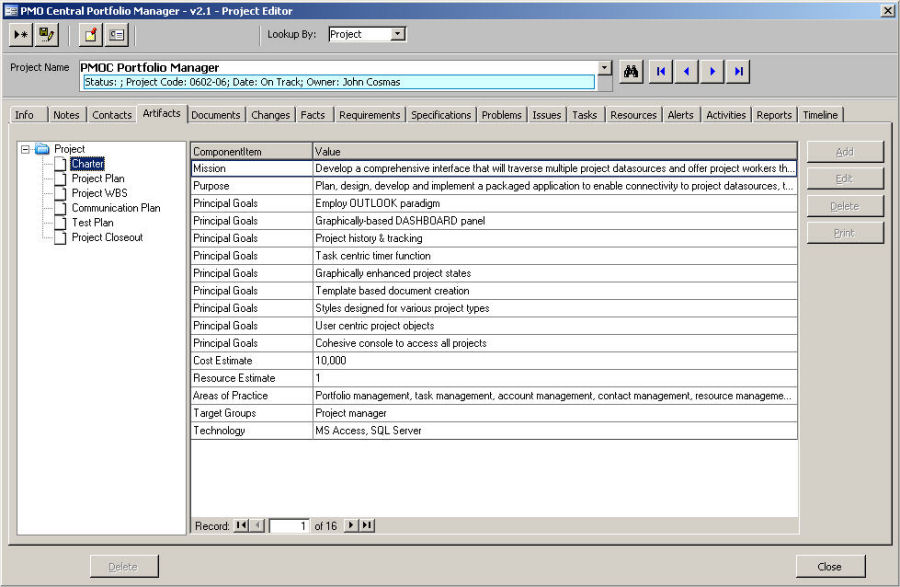The width and height of the screenshot is (900, 587).
Task: Open the Lookup By dropdown
Action: 397,34
